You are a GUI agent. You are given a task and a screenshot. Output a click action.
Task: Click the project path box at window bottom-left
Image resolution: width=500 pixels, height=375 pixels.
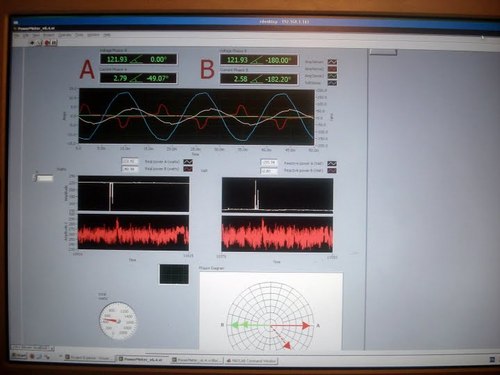(31, 348)
